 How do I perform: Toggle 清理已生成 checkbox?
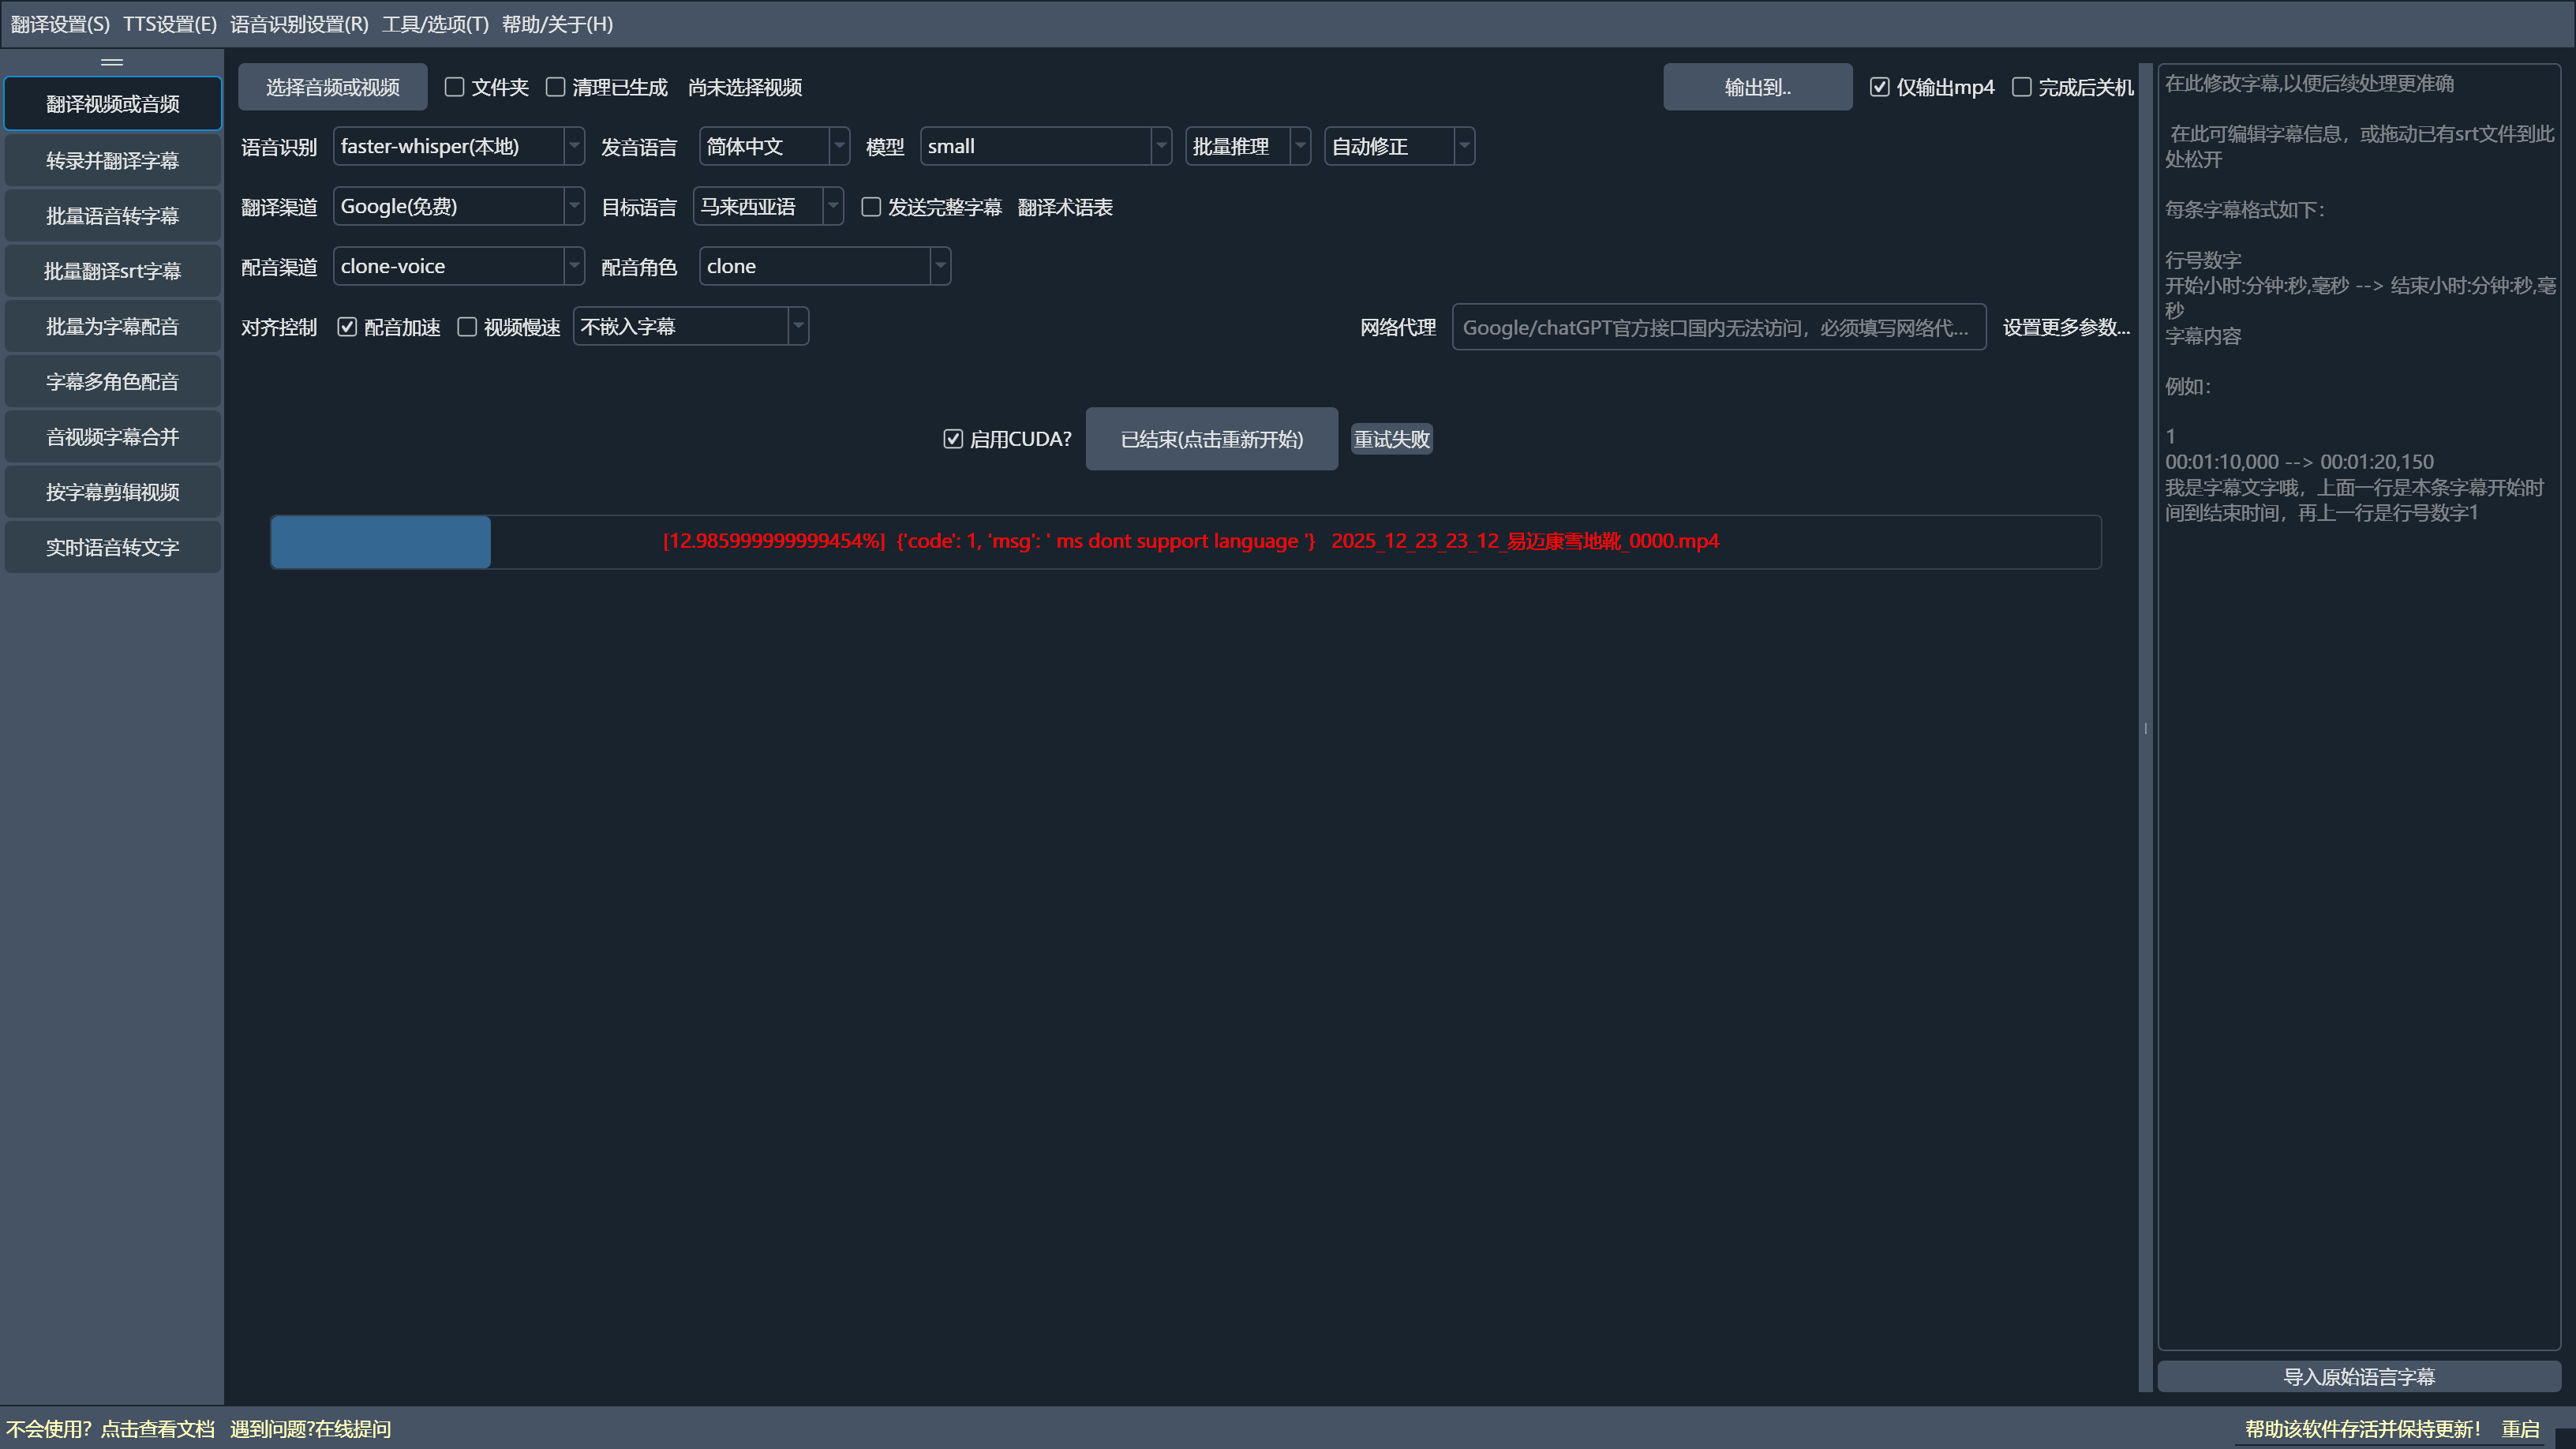(556, 87)
